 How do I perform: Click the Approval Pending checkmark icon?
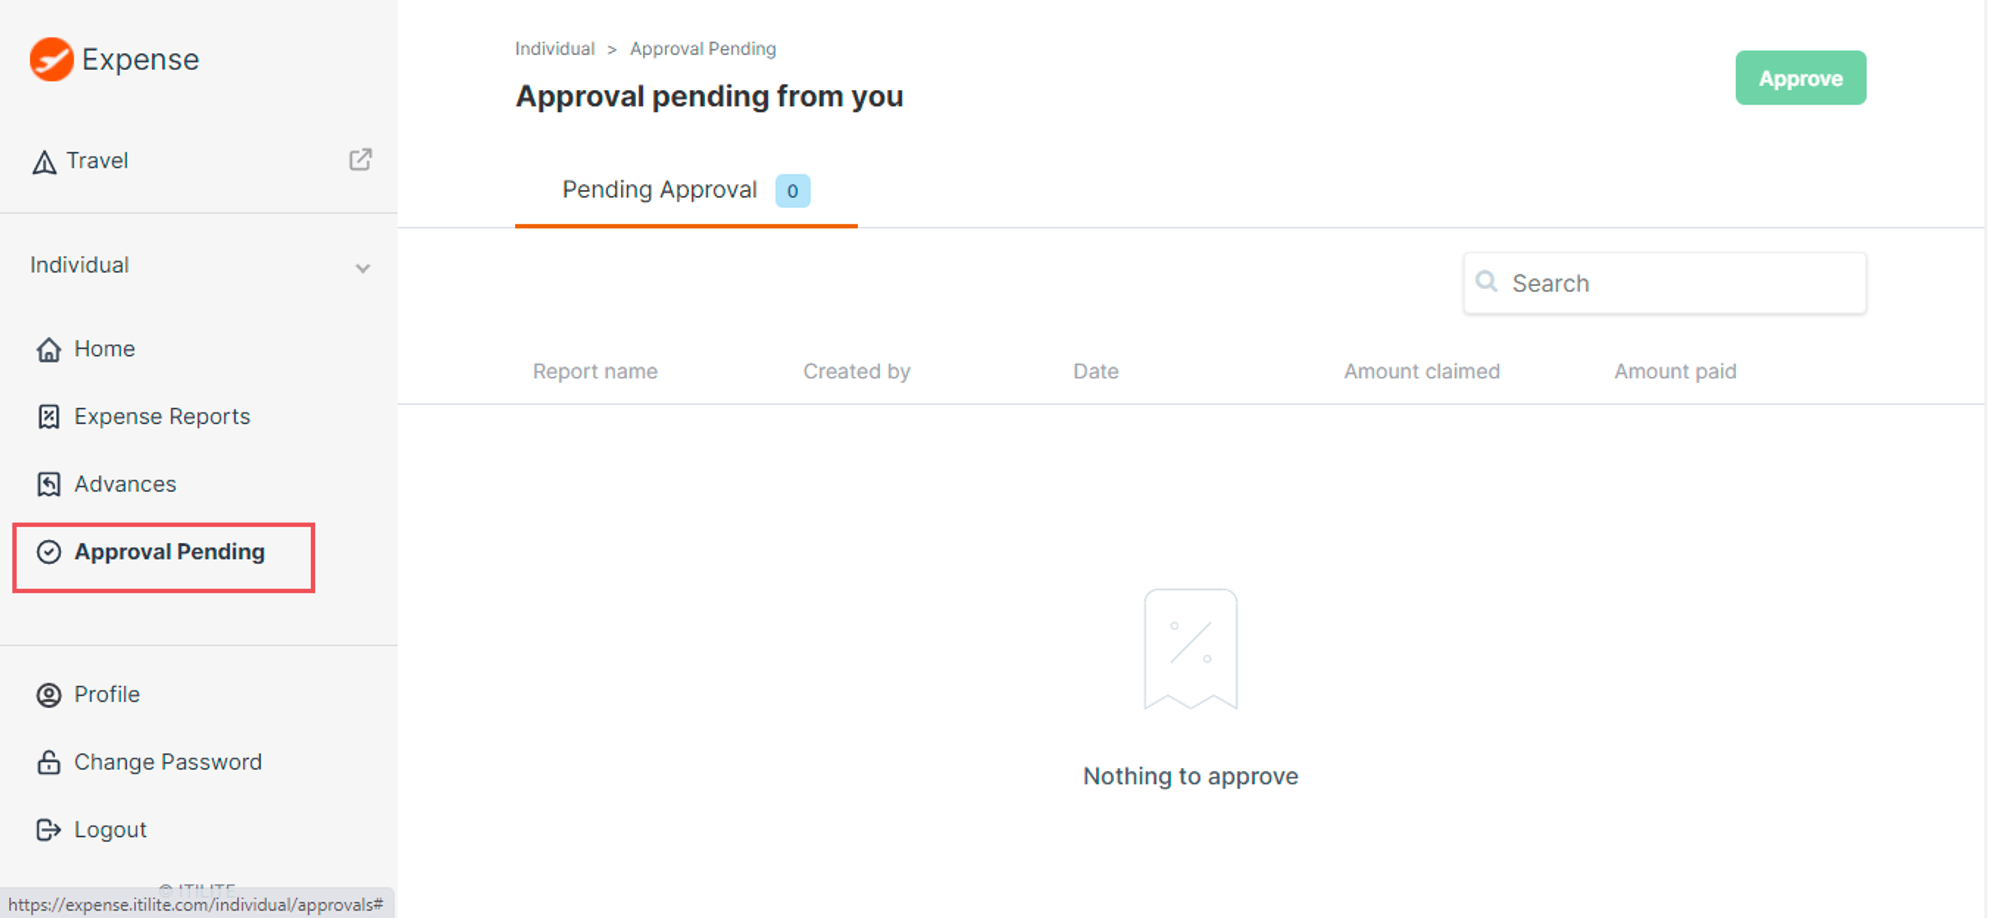point(48,552)
